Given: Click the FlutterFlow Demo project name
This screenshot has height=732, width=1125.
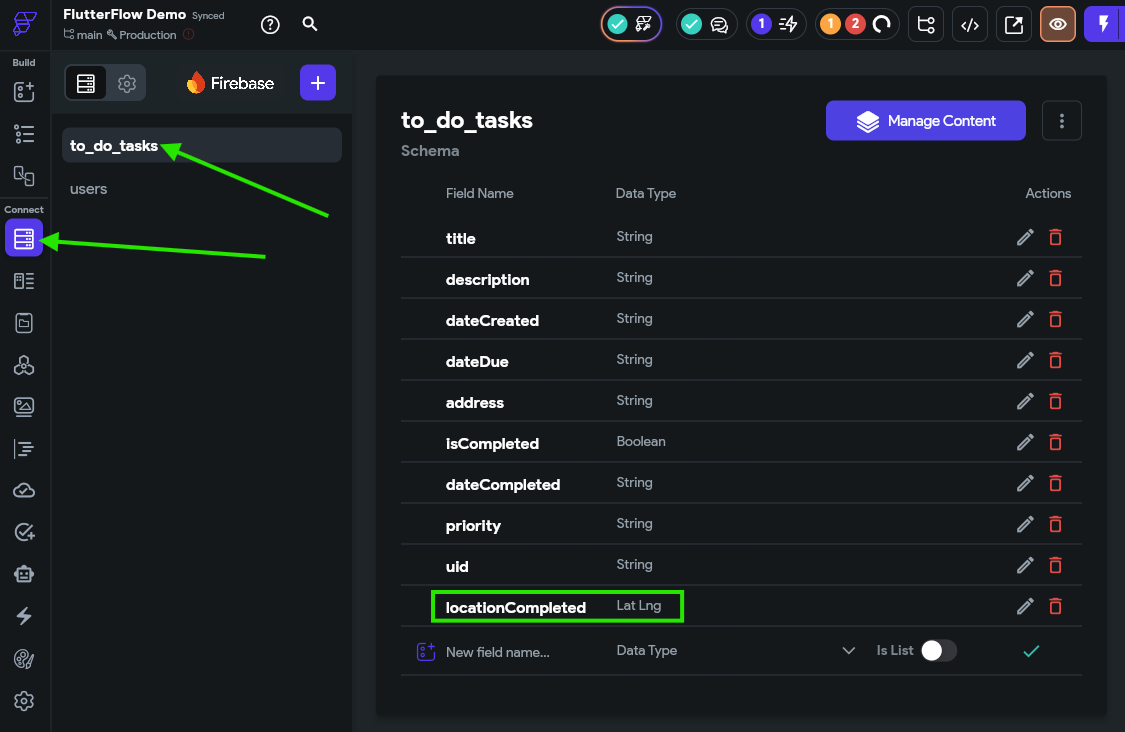Looking at the screenshot, I should [x=124, y=14].
